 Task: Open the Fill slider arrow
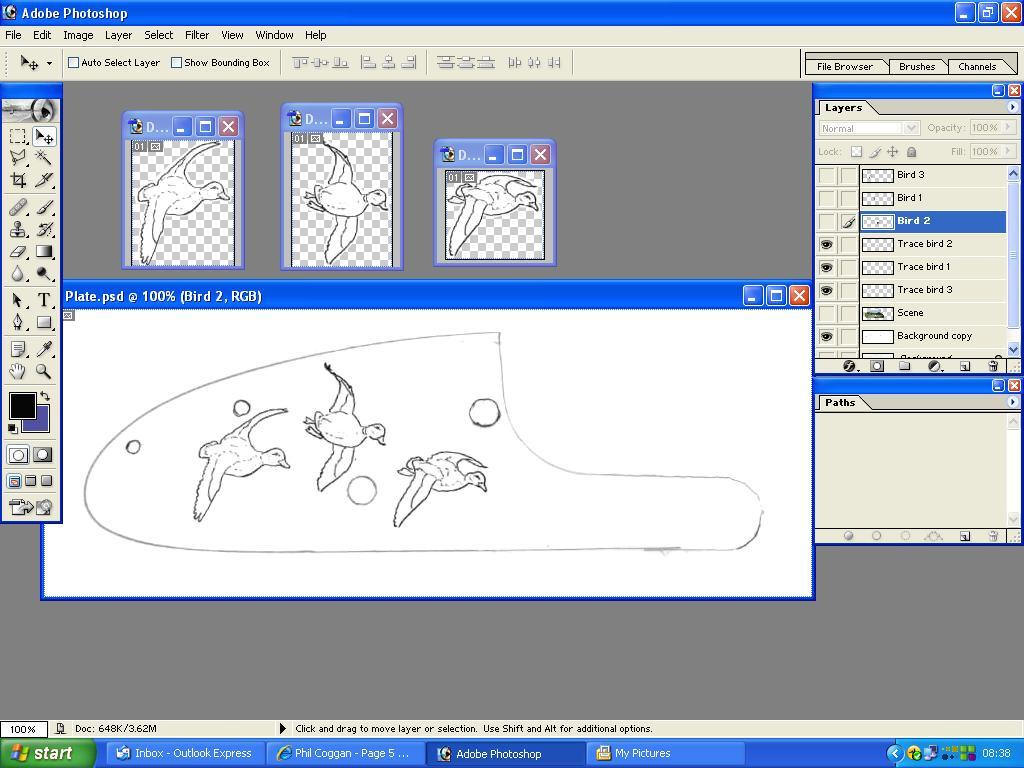pyautogui.click(x=1008, y=152)
